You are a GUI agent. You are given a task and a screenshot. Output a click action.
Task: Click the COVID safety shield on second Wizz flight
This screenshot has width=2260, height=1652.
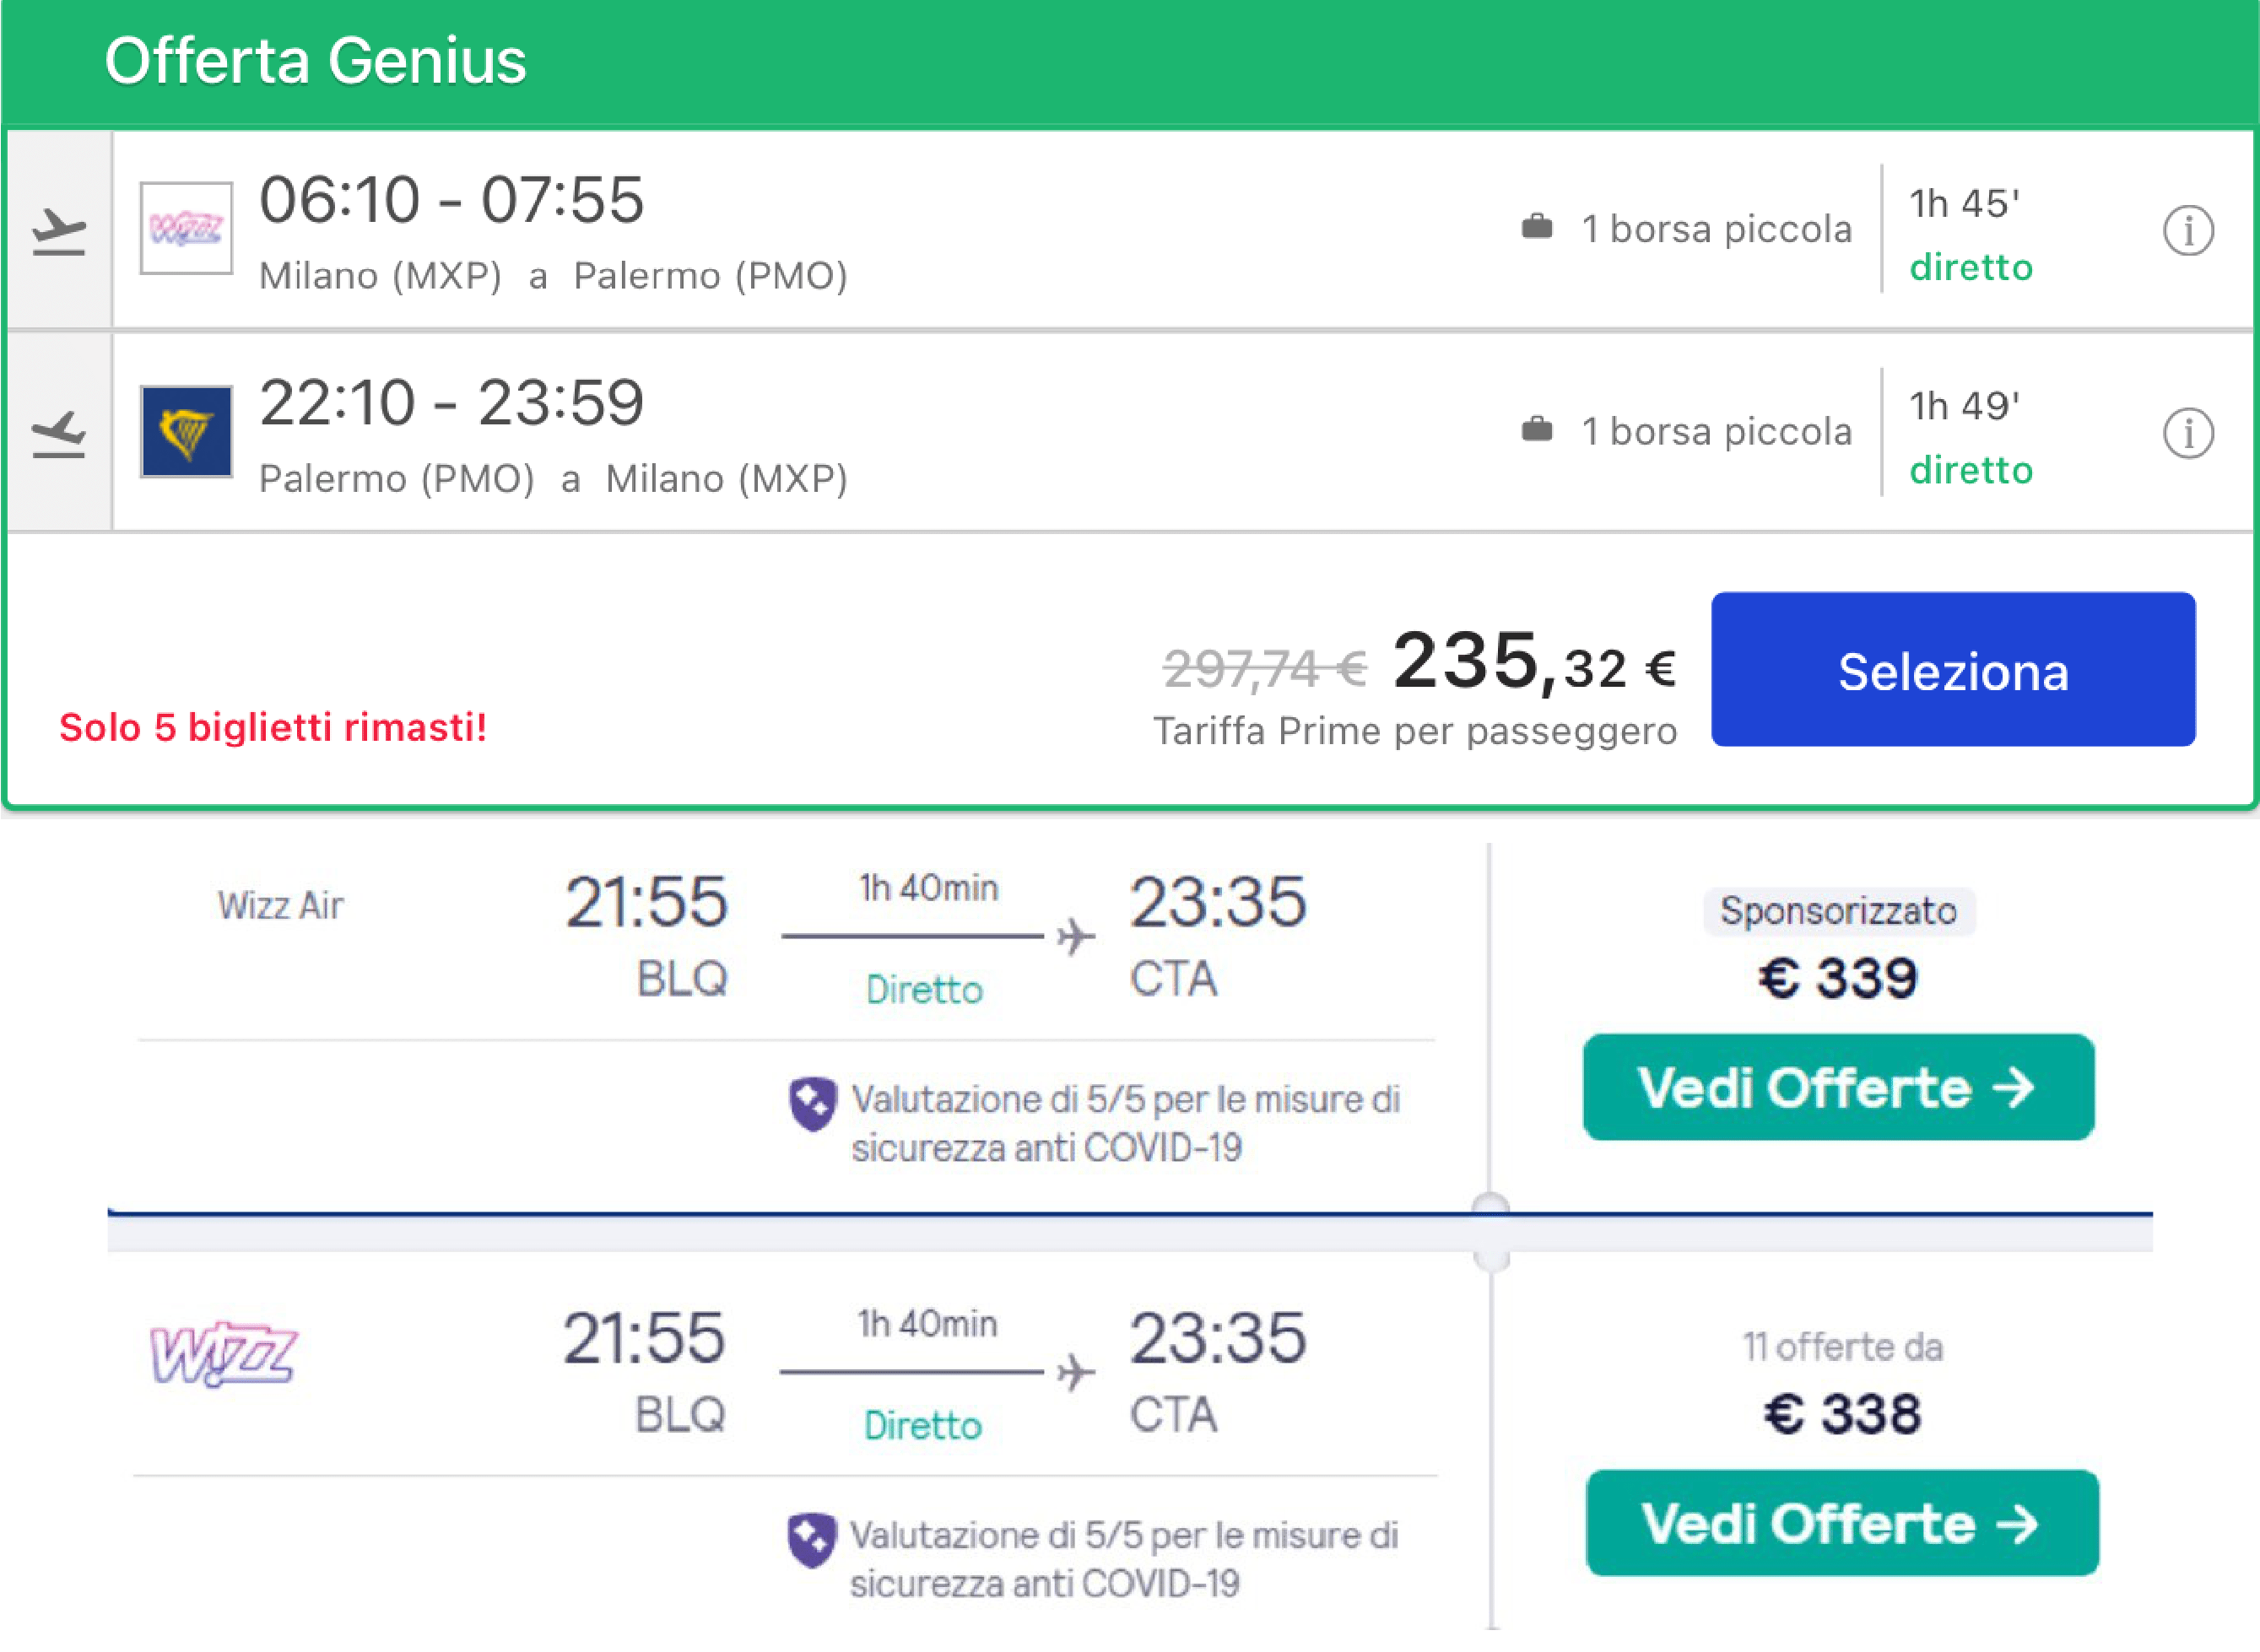[810, 1540]
